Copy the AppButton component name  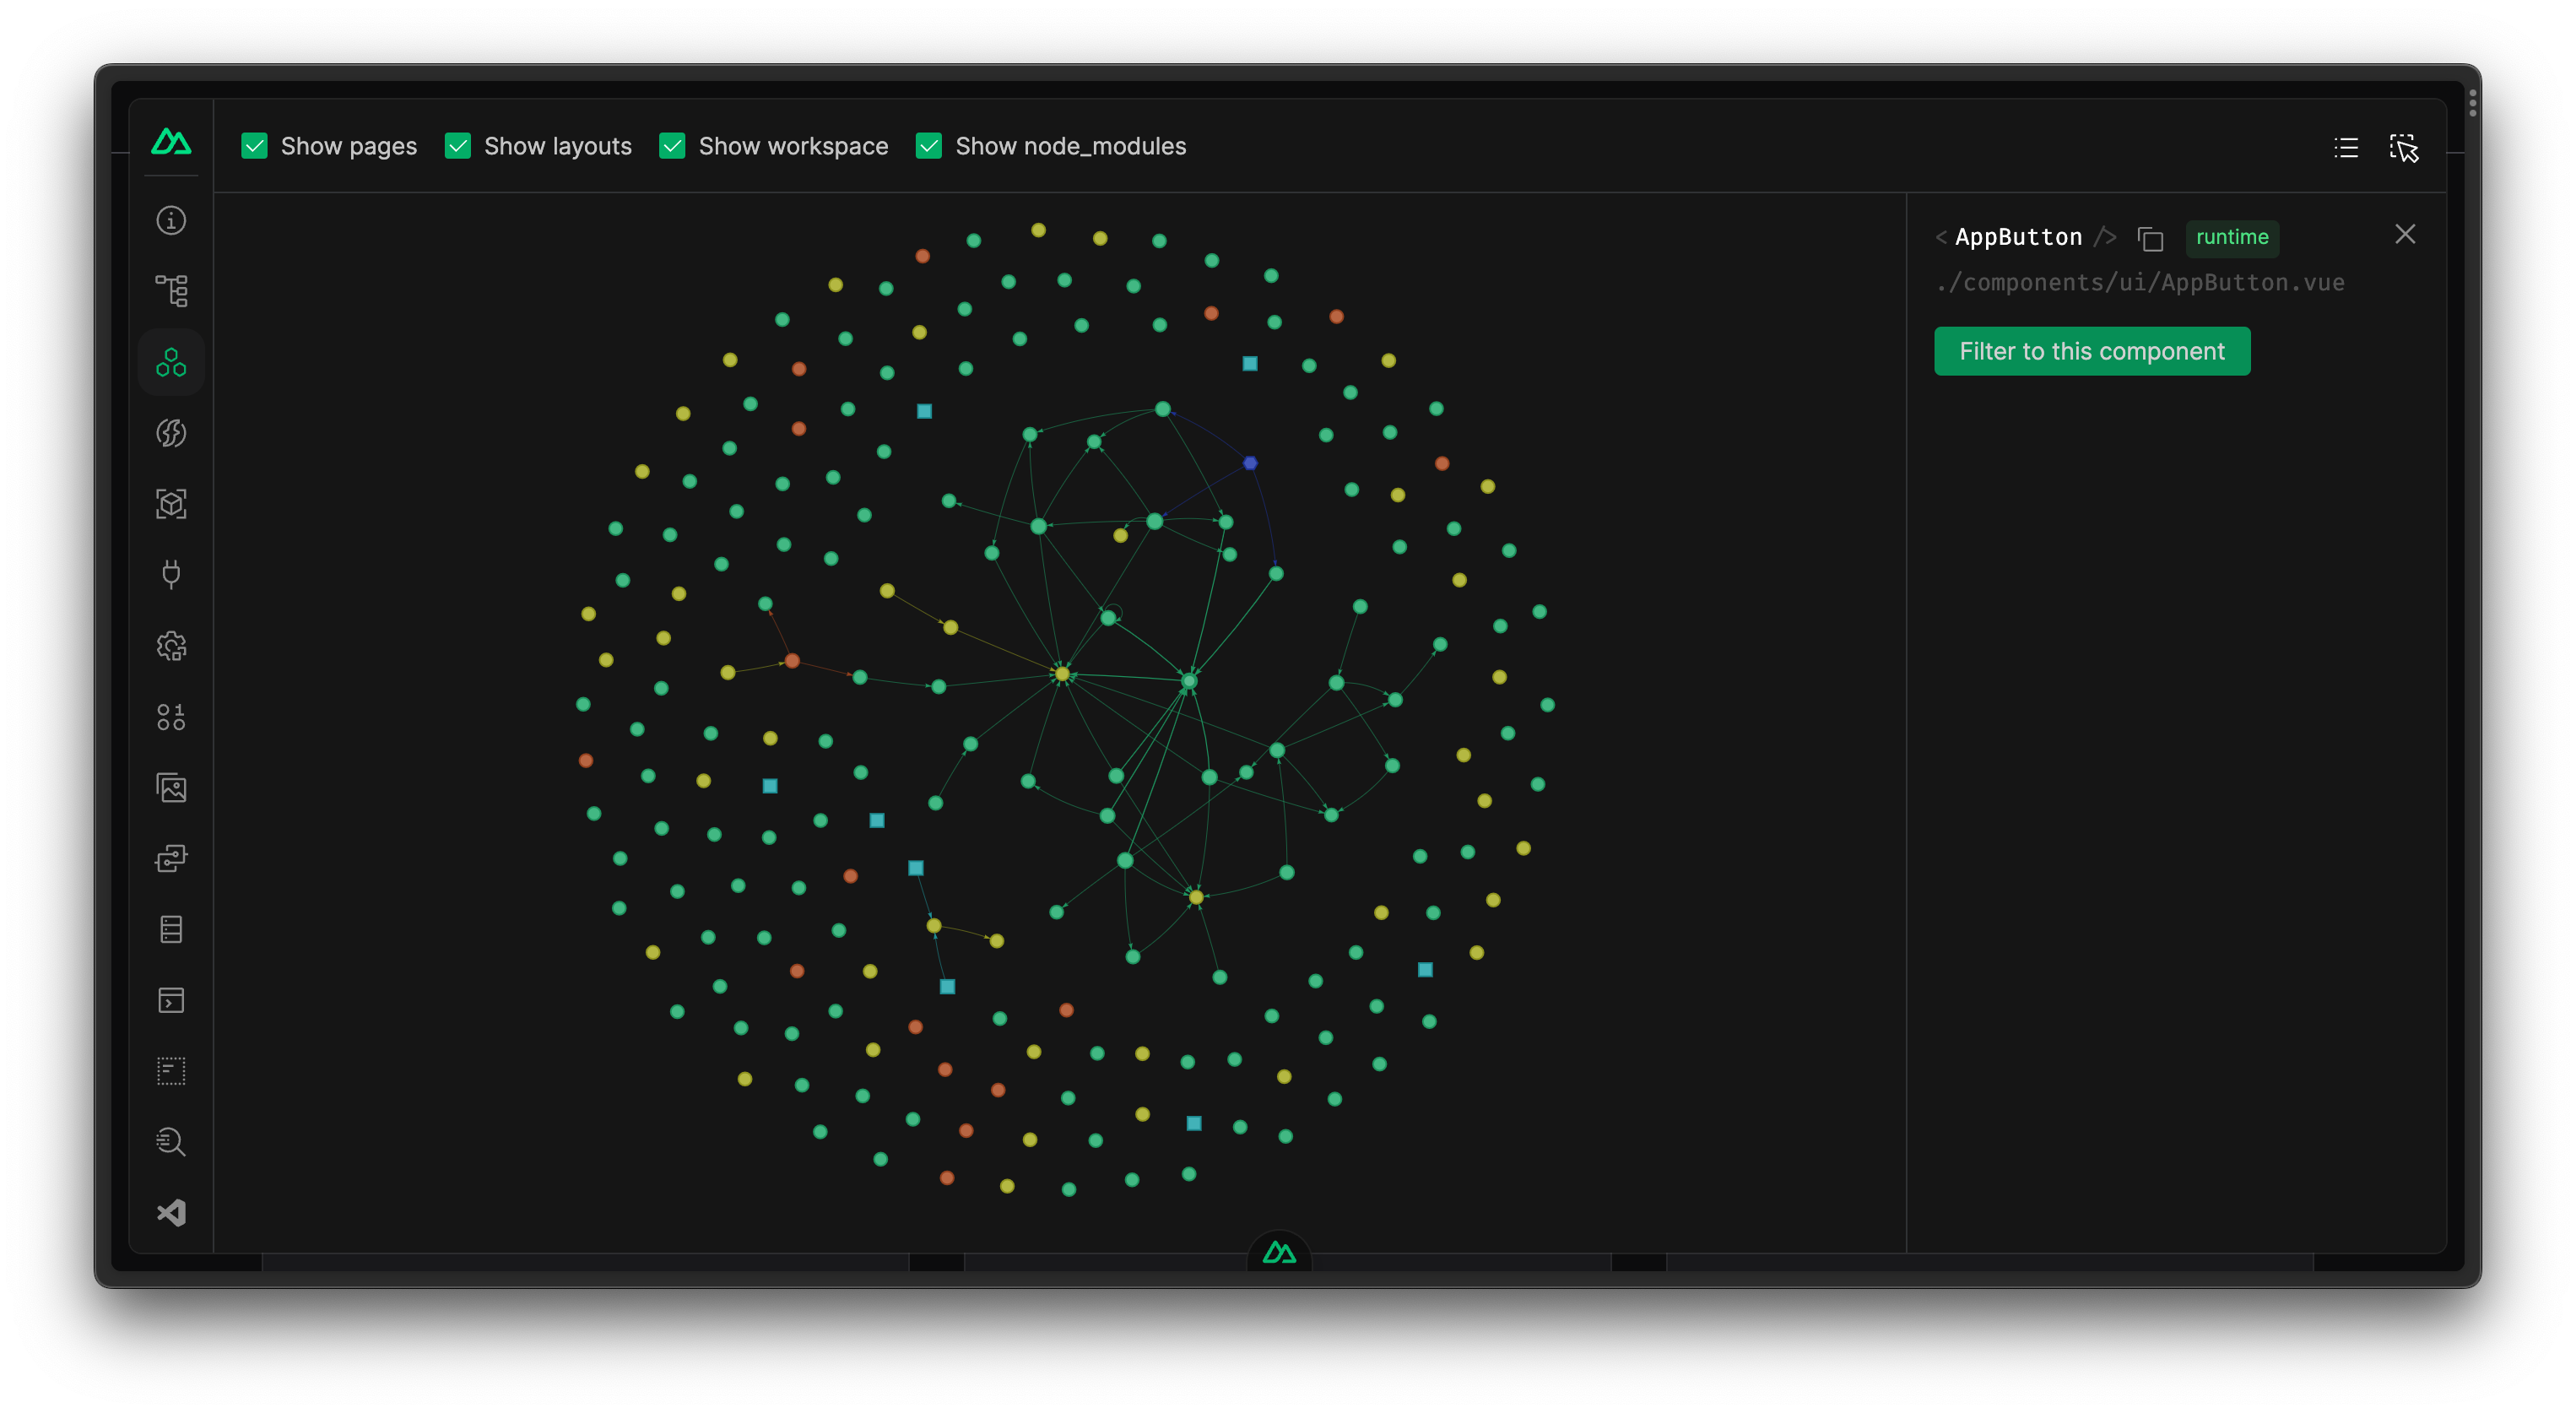click(2151, 238)
